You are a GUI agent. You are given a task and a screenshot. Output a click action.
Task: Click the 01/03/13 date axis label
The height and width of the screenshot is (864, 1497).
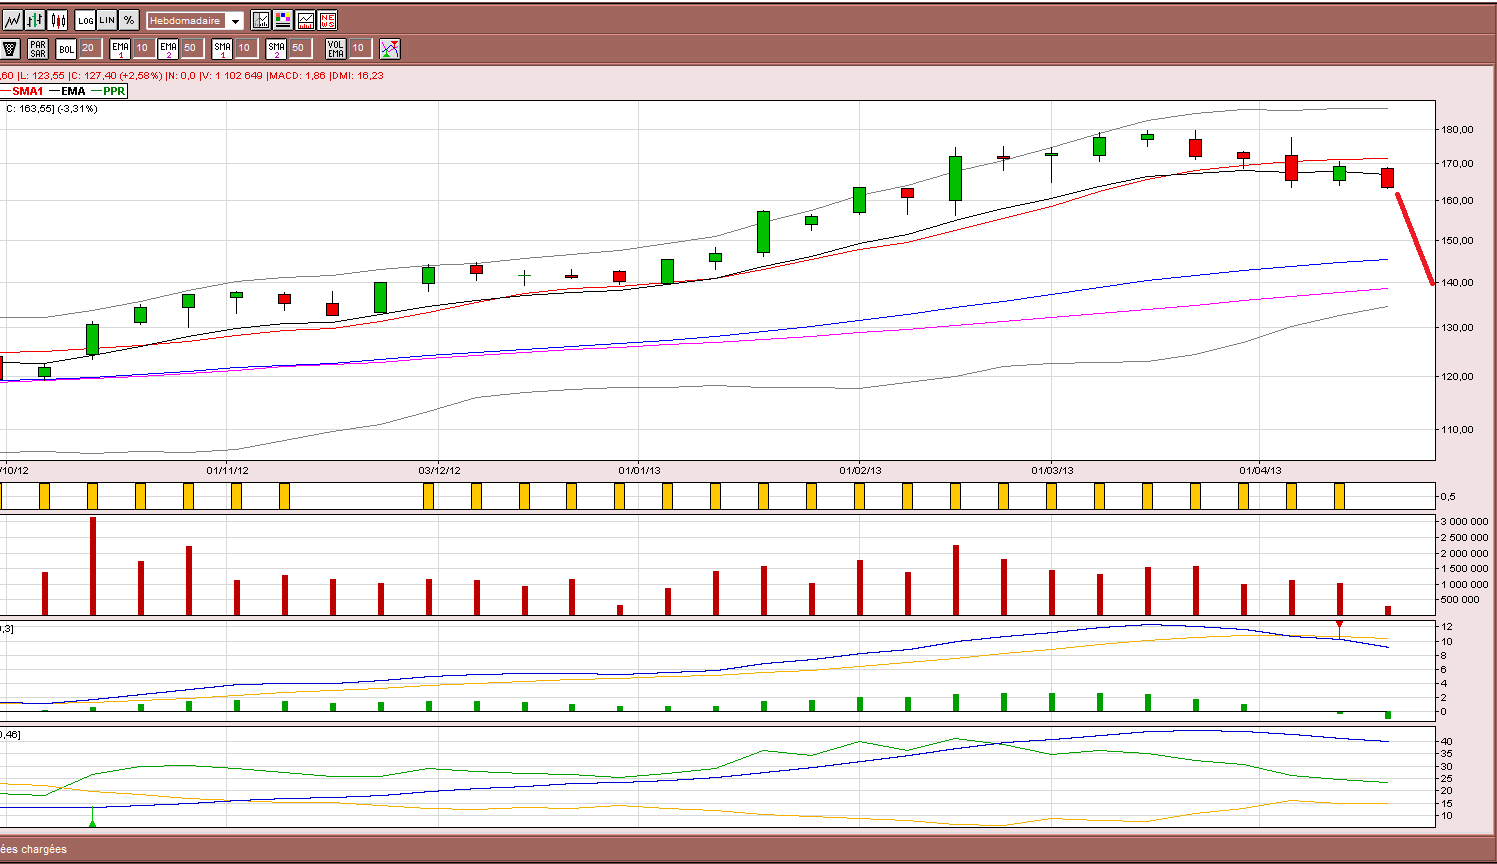[x=1052, y=470]
